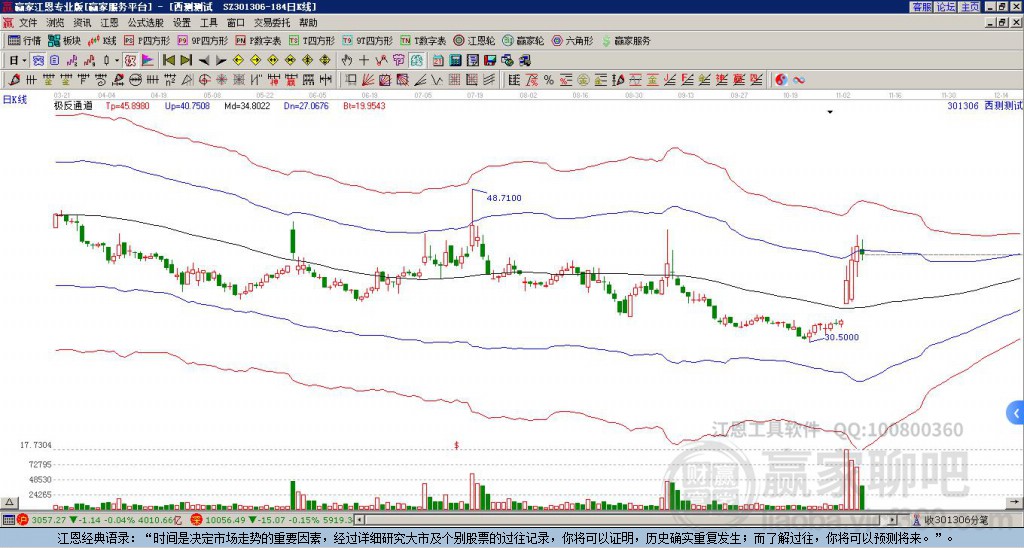Image resolution: width=1024 pixels, height=548 pixels.
Task: Click the 301306 西测测试 stock label
Action: [985, 105]
